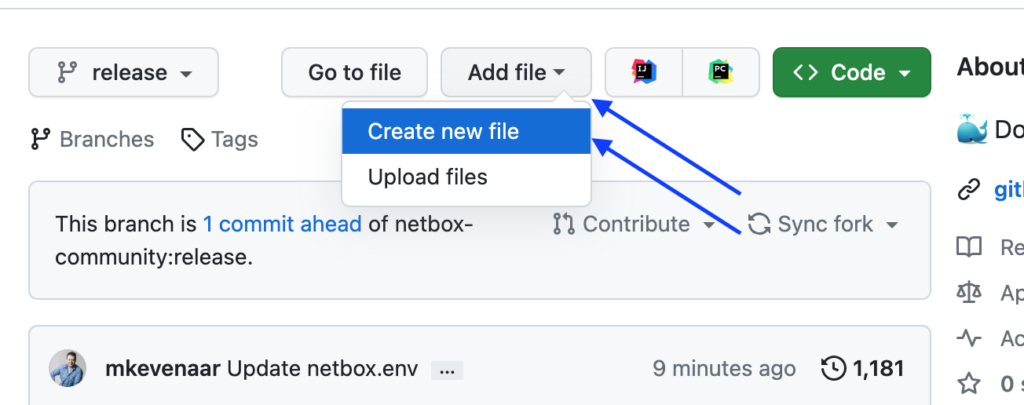Open the IntelliJ IDEA icon button
Image resolution: width=1024 pixels, height=405 pixels.
tap(644, 72)
